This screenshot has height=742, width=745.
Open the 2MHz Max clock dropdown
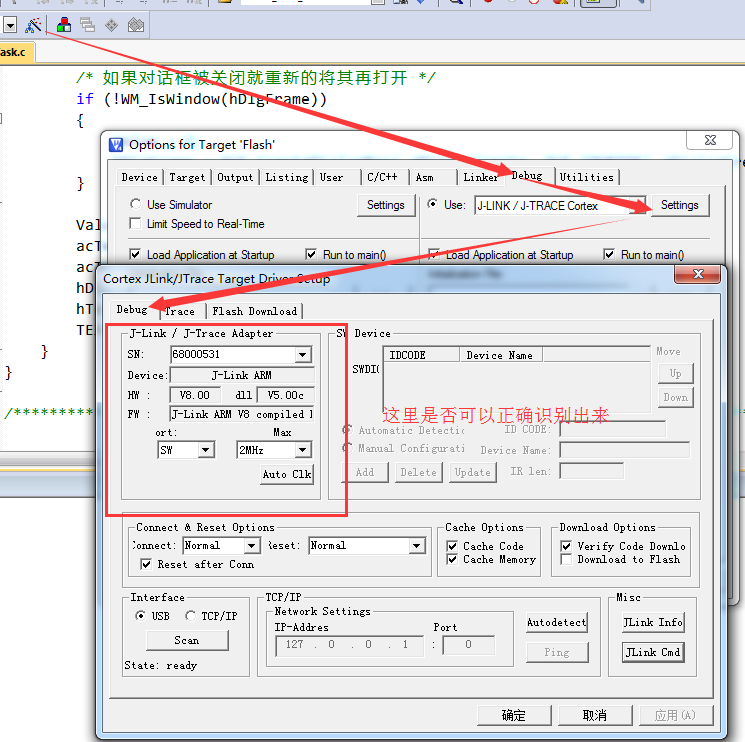click(x=303, y=450)
